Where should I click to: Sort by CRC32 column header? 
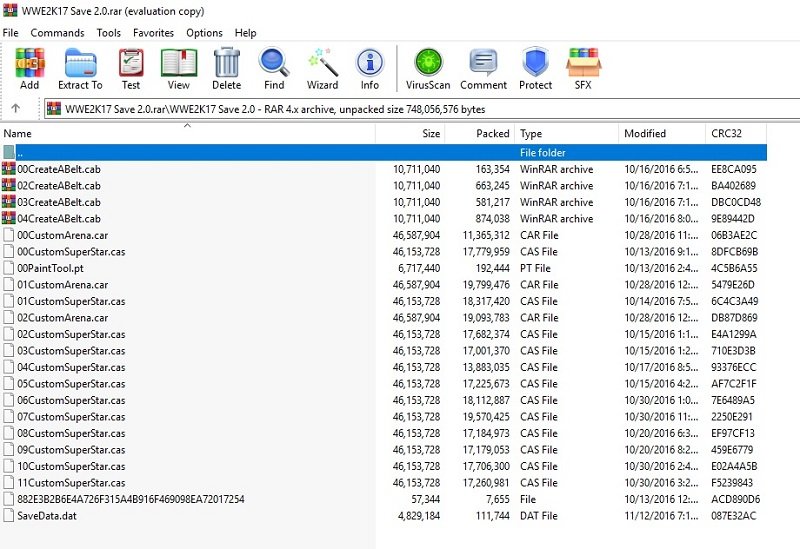(x=736, y=133)
